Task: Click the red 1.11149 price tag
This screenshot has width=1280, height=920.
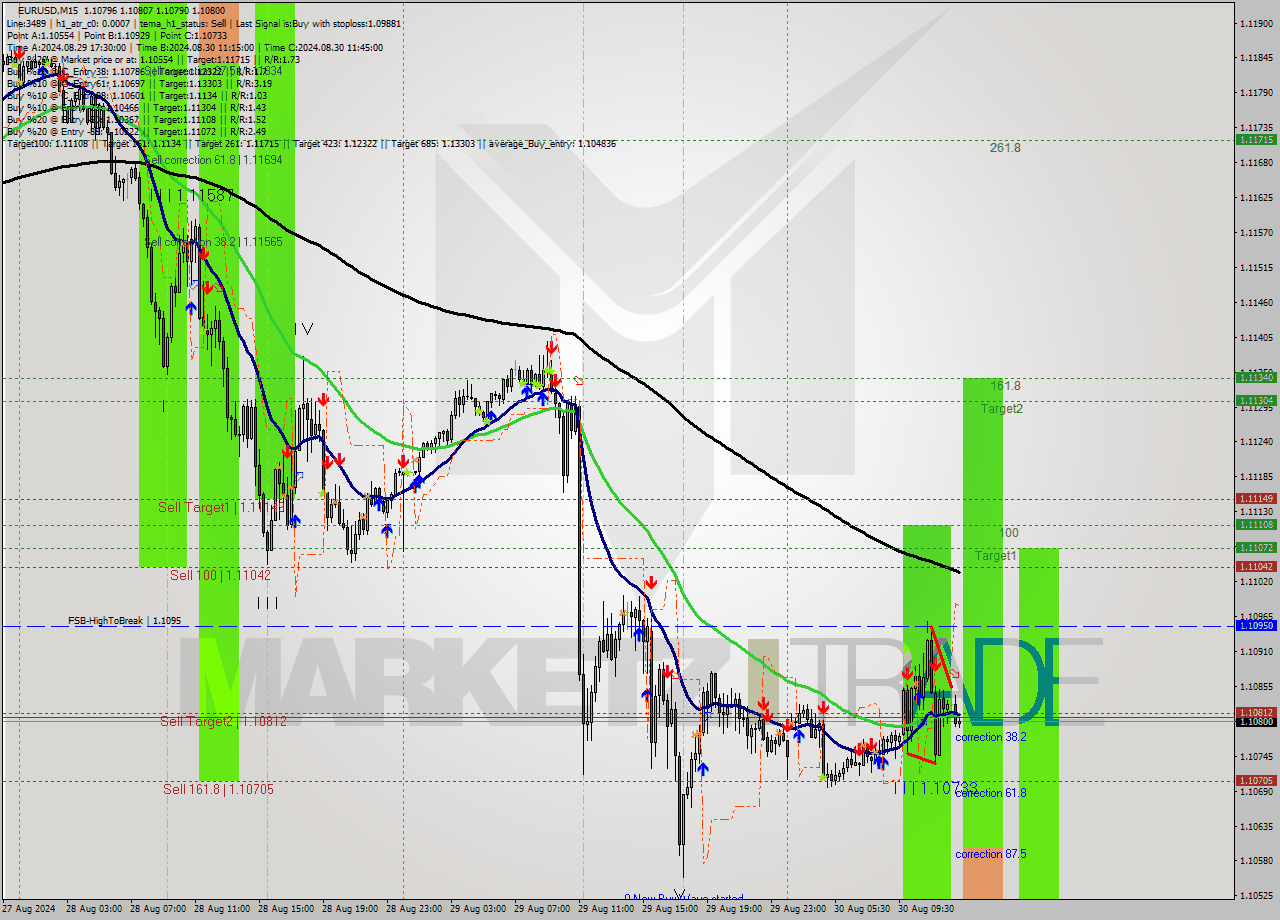Action: (1256, 498)
